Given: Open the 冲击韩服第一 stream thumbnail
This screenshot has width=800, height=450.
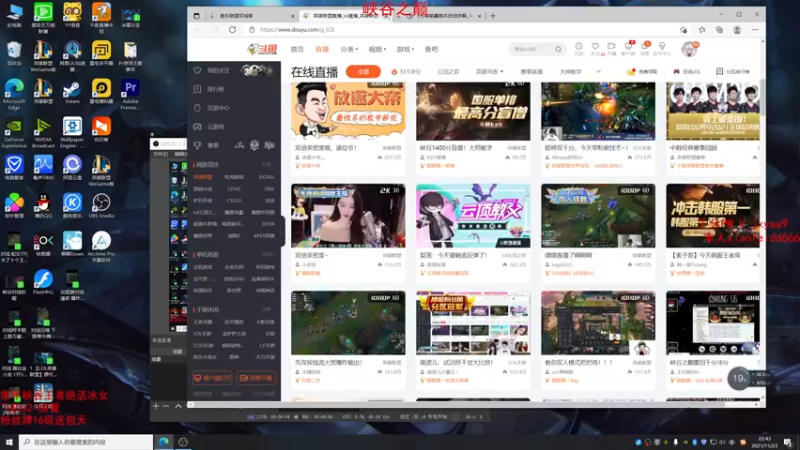Looking at the screenshot, I should [713, 215].
